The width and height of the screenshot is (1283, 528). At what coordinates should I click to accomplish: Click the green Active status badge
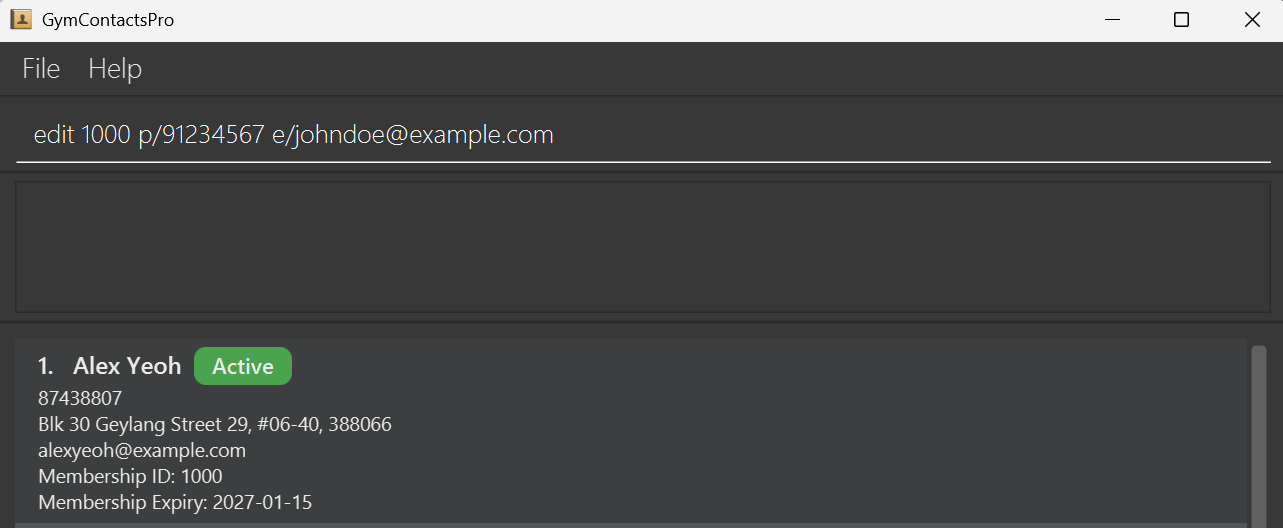pyautogui.click(x=243, y=366)
